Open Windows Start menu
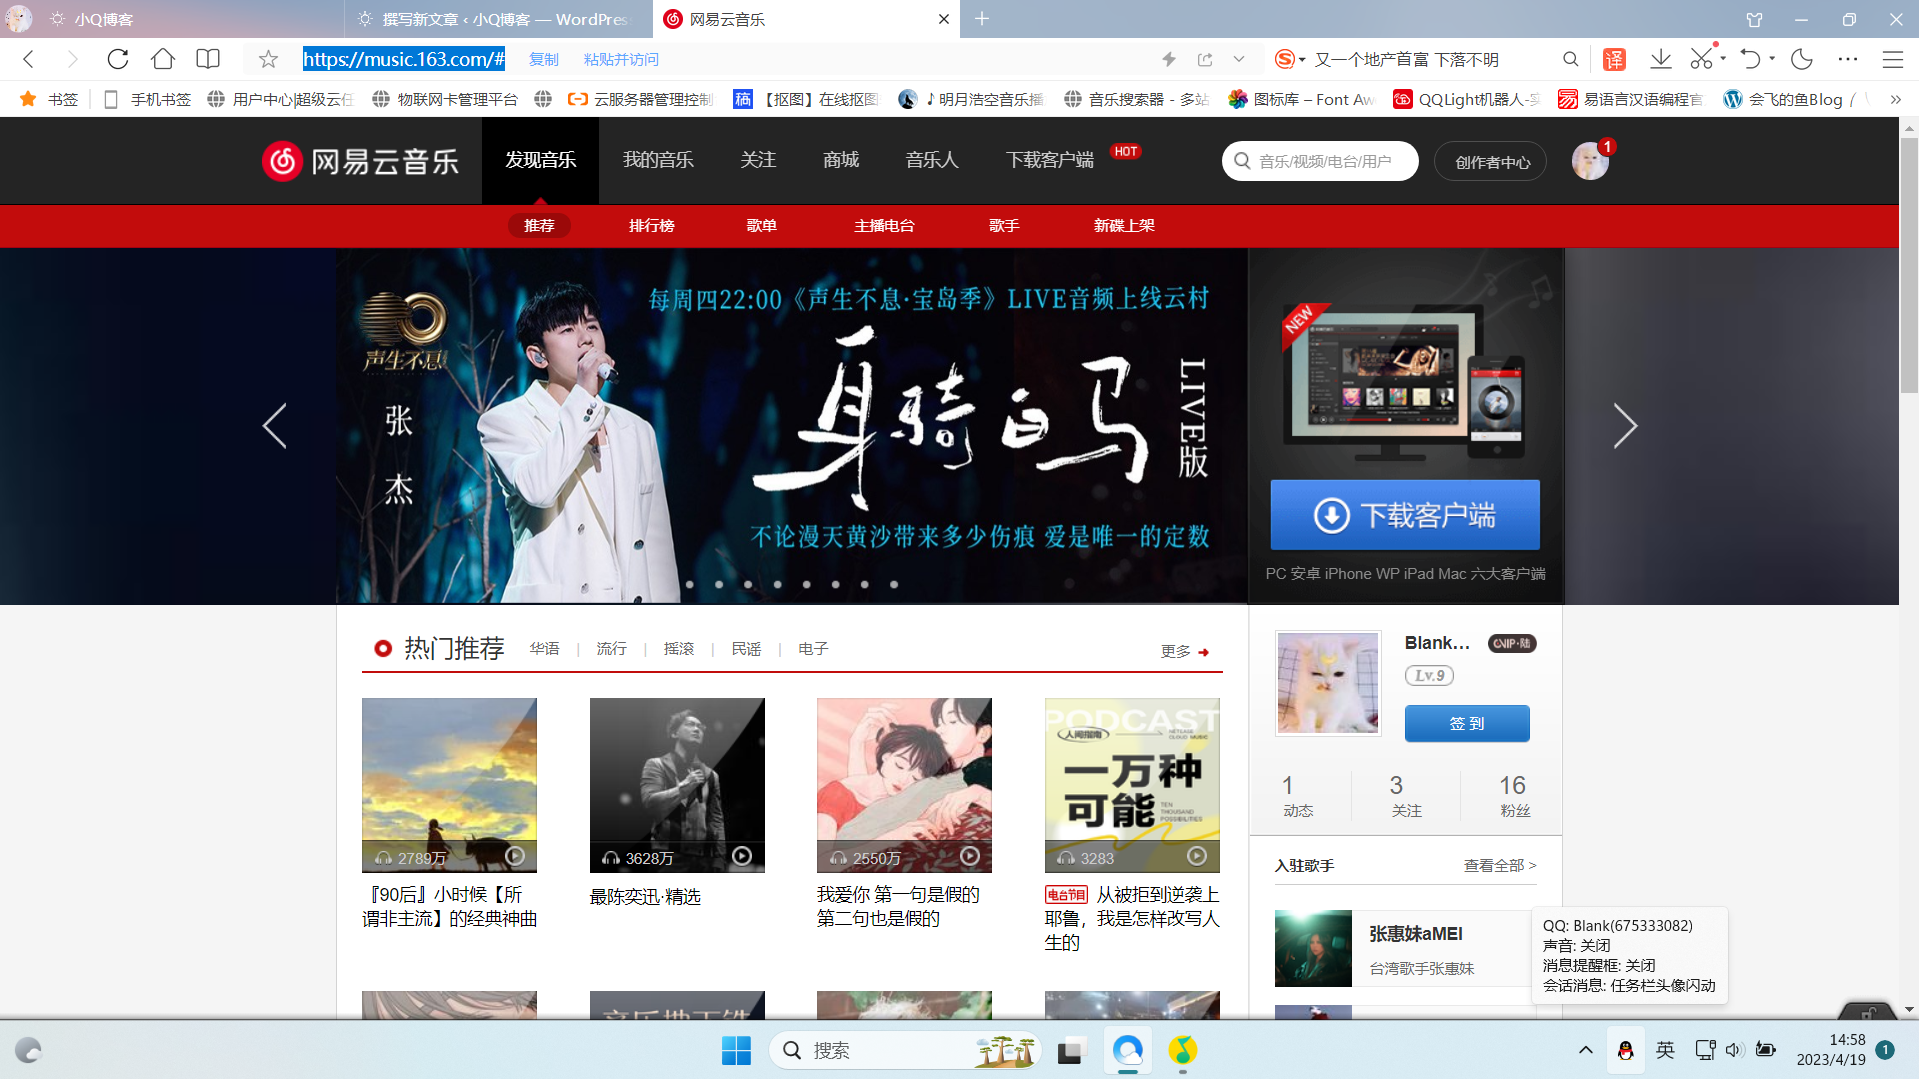The image size is (1919, 1079). click(x=736, y=1050)
